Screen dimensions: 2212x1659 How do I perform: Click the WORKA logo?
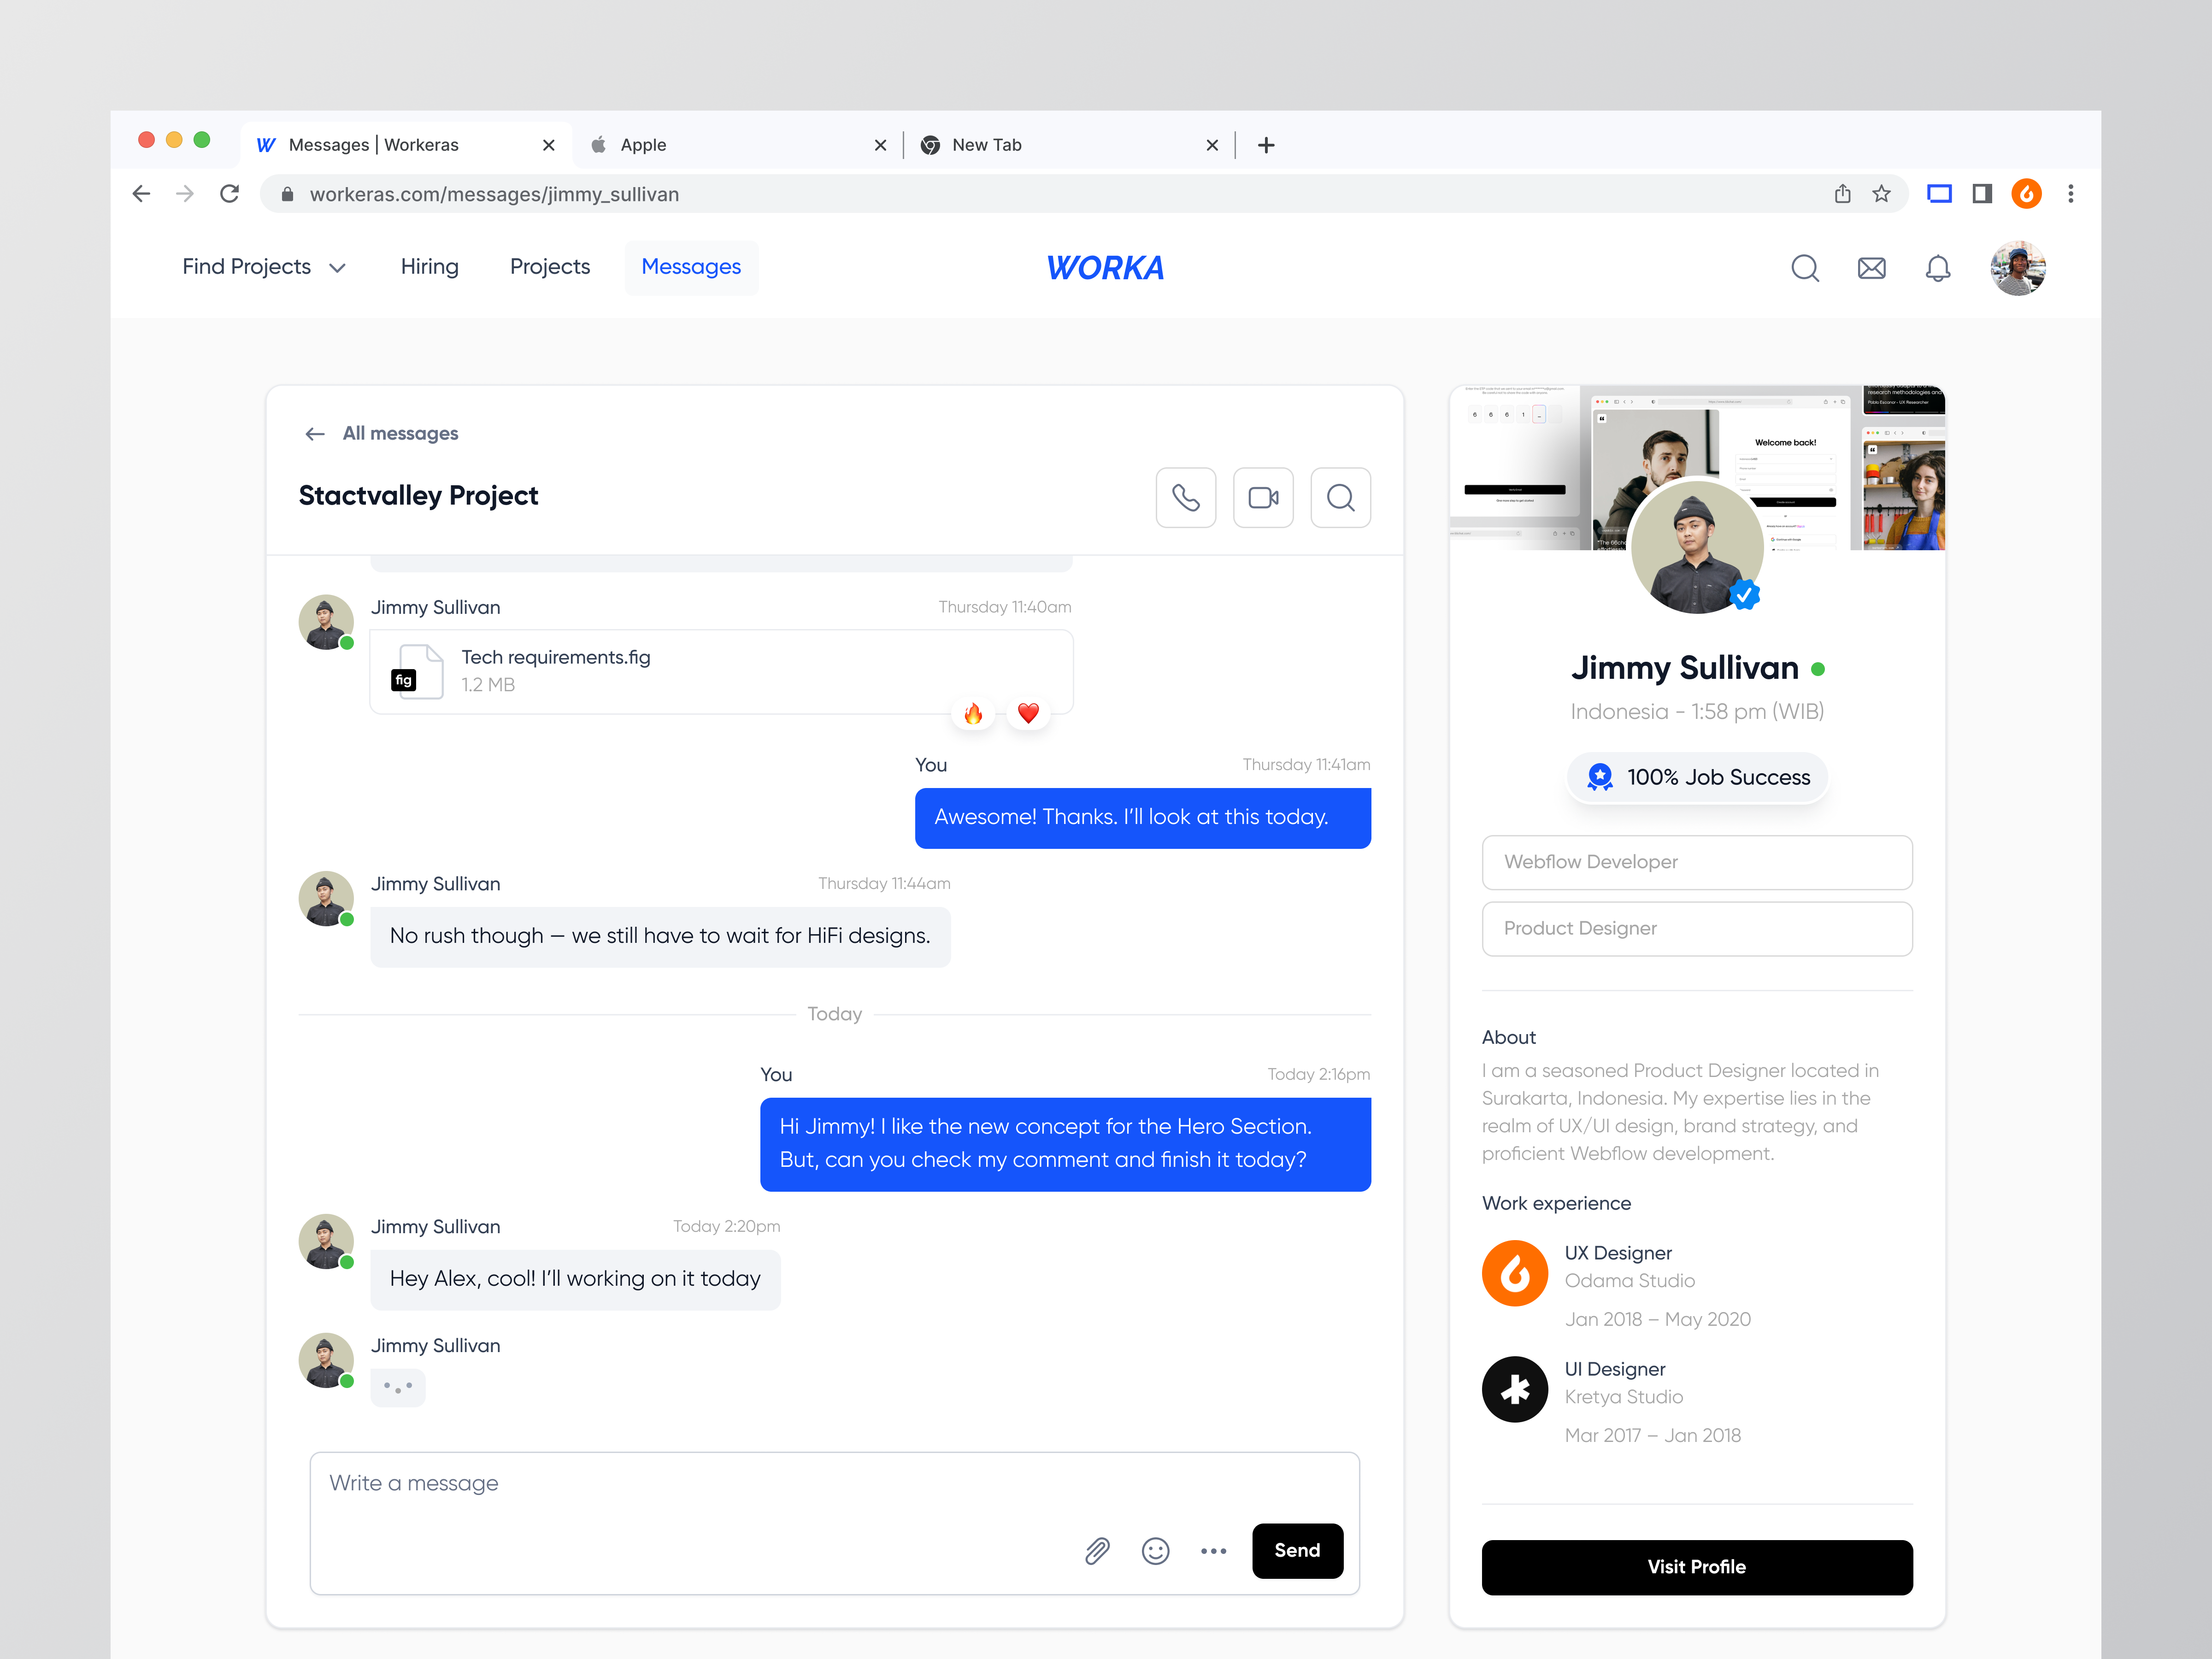1105,268
